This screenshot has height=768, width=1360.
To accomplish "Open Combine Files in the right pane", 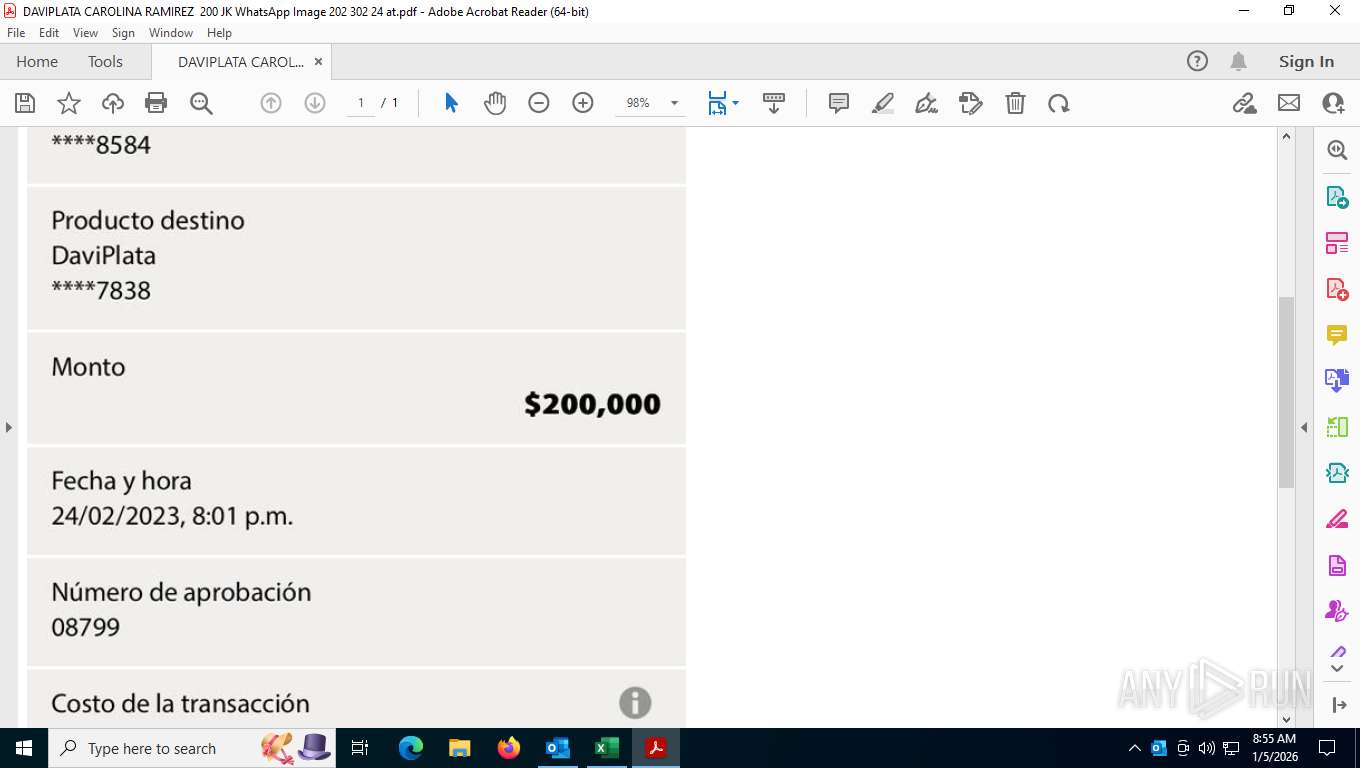I will click(1337, 380).
